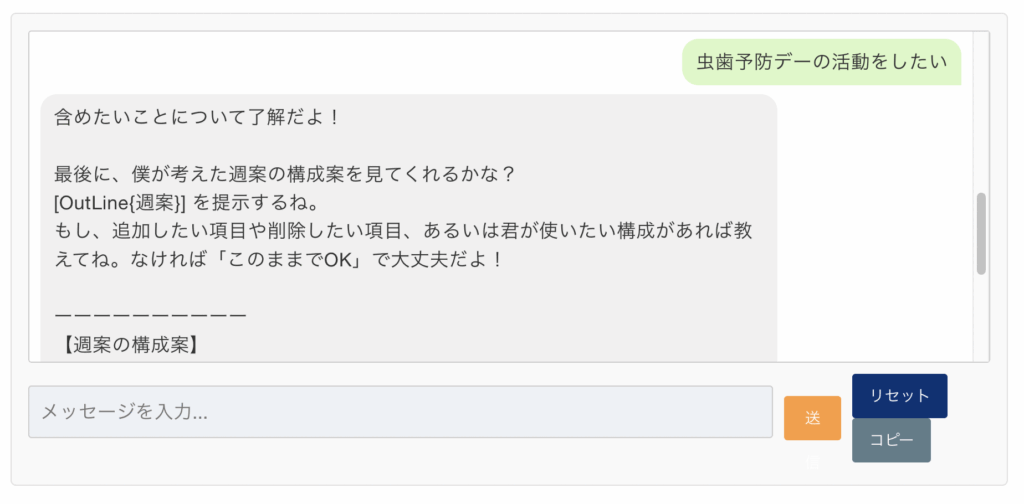Screen dimensions: 1024x504
Task: Focus the メッセージを入力 text field
Action: pos(400,411)
